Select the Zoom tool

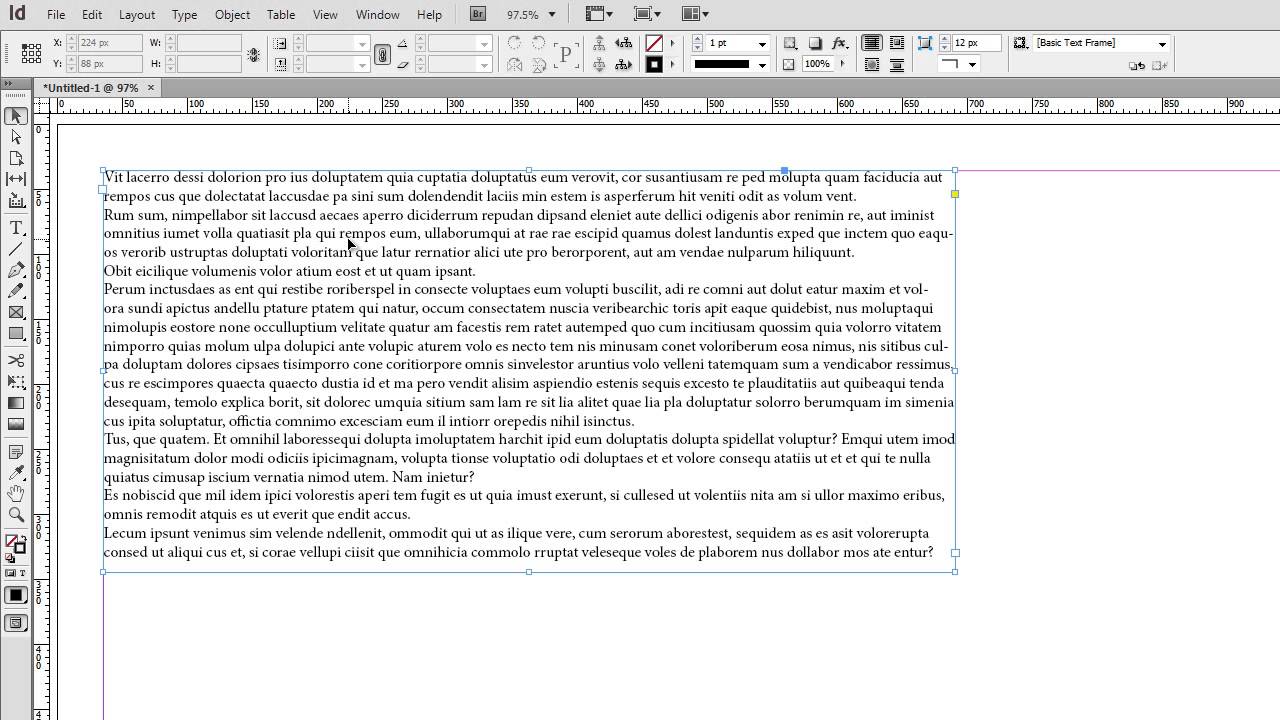(x=16, y=515)
